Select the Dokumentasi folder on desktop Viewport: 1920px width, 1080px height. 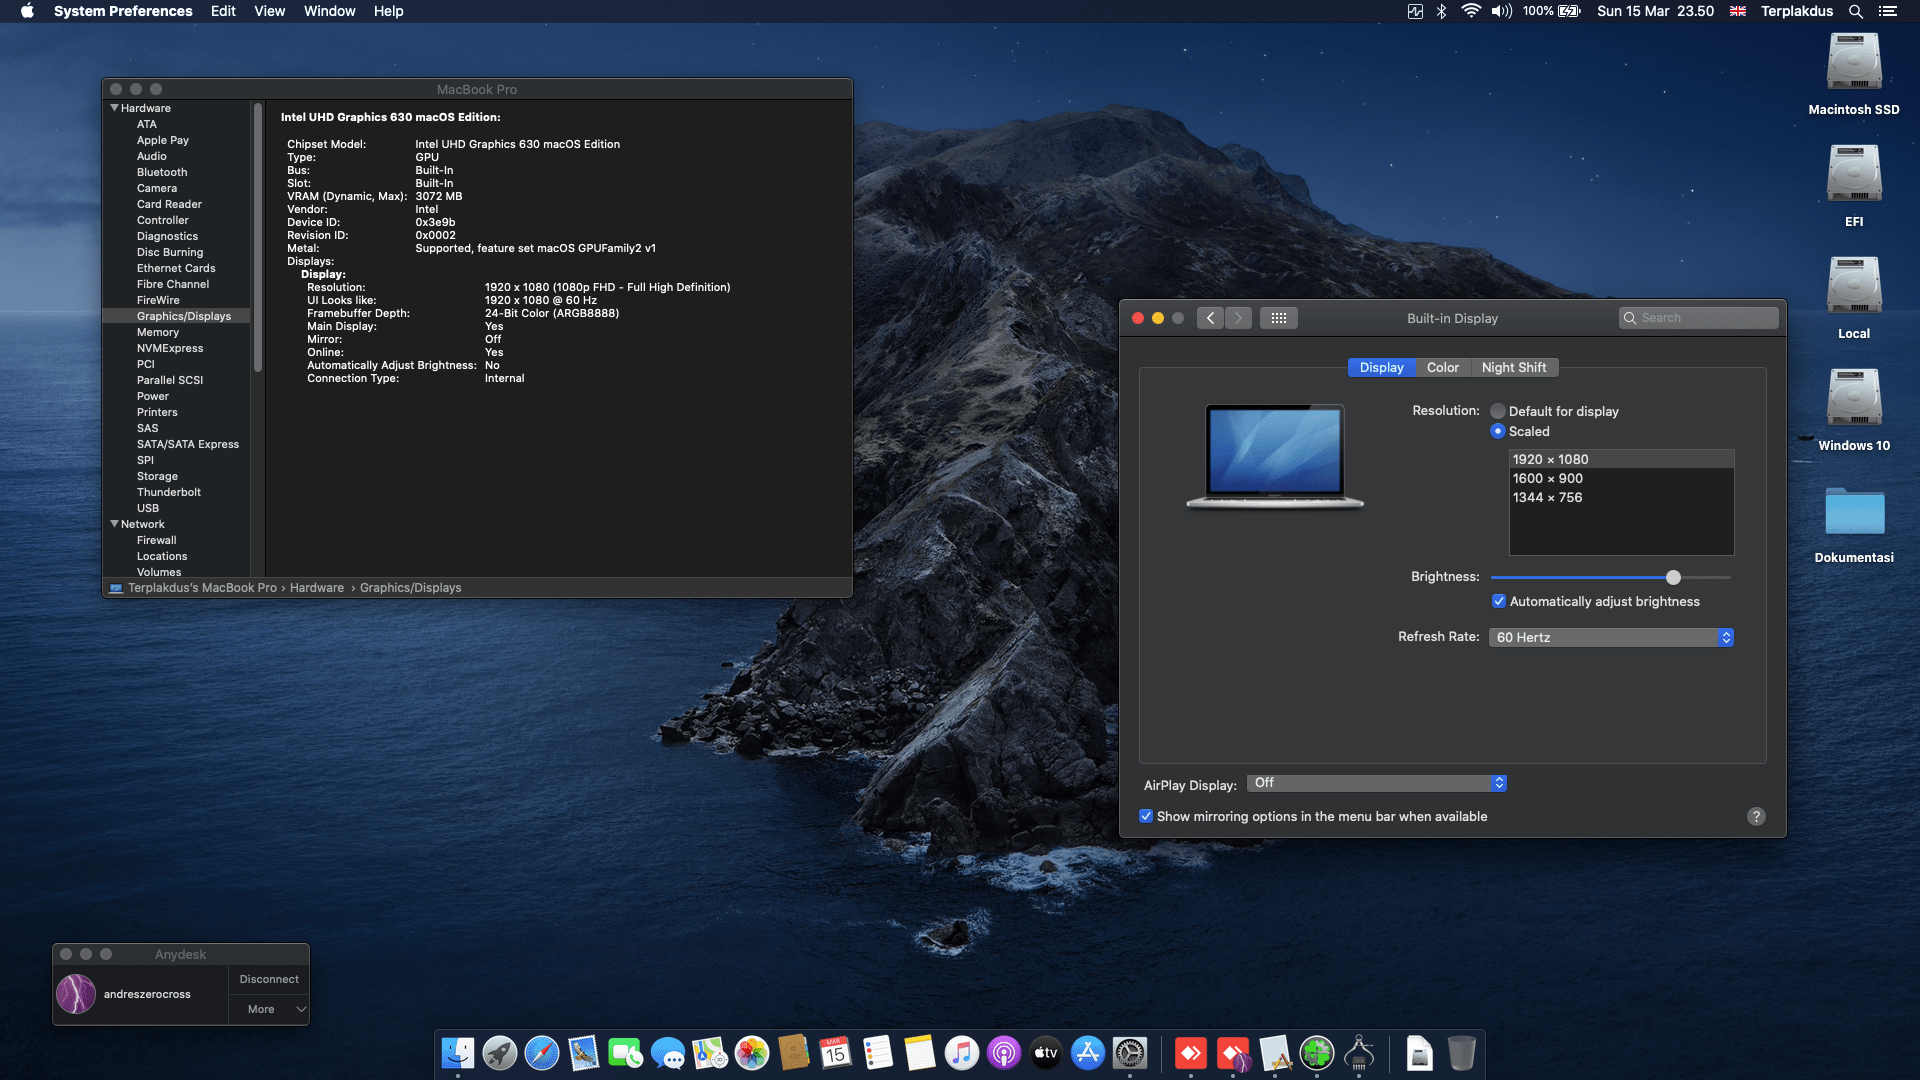1854,511
